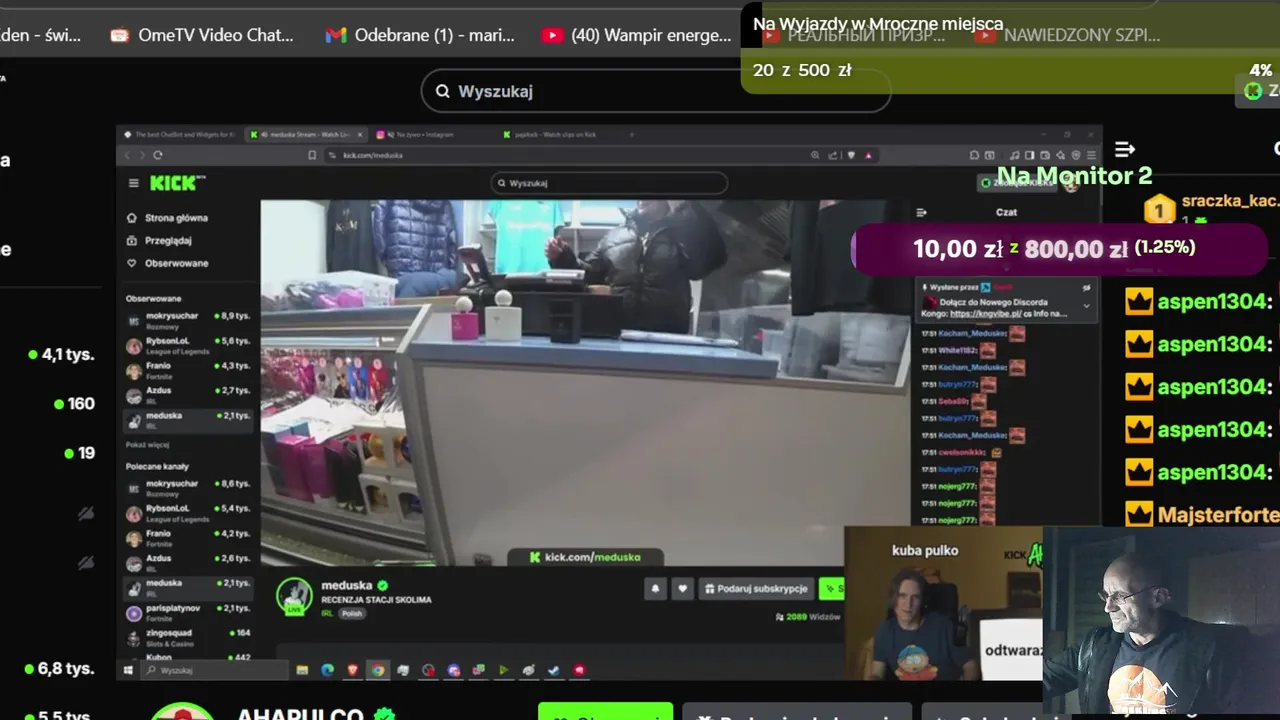Open Brave browser from taskbar
1280x720 pixels.
[353, 670]
